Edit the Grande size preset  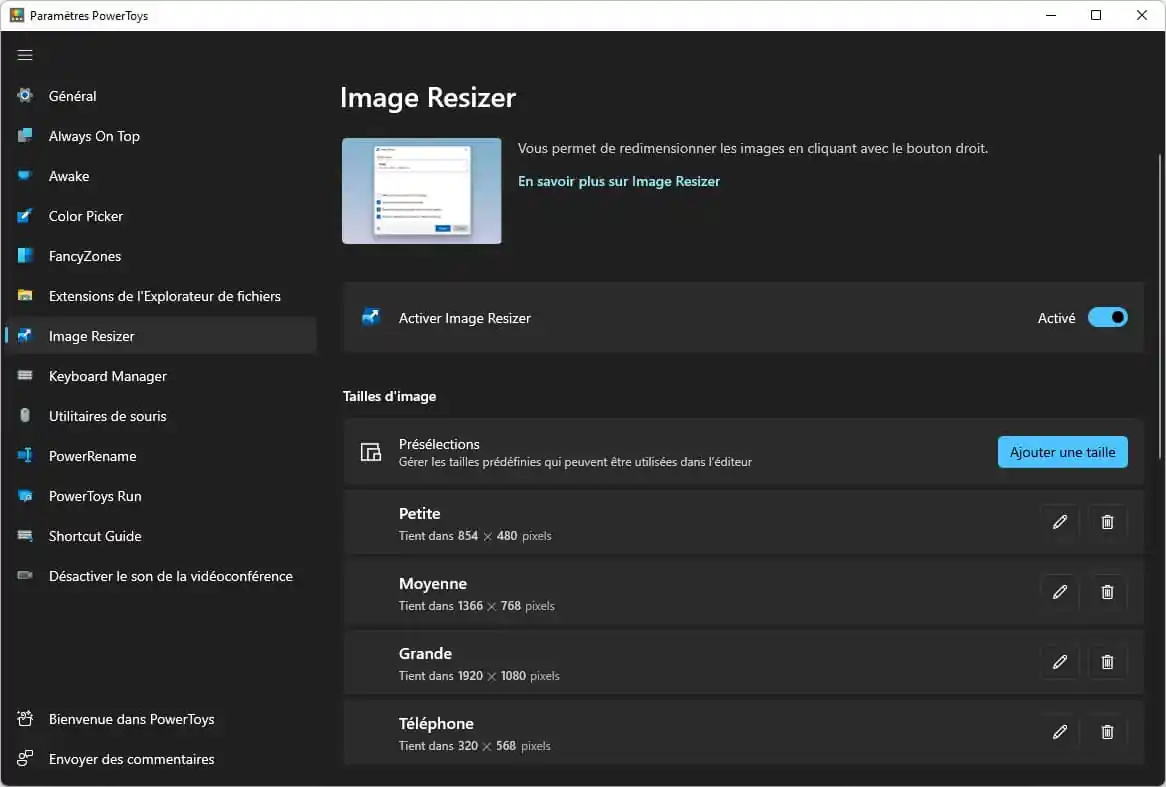[1060, 662]
